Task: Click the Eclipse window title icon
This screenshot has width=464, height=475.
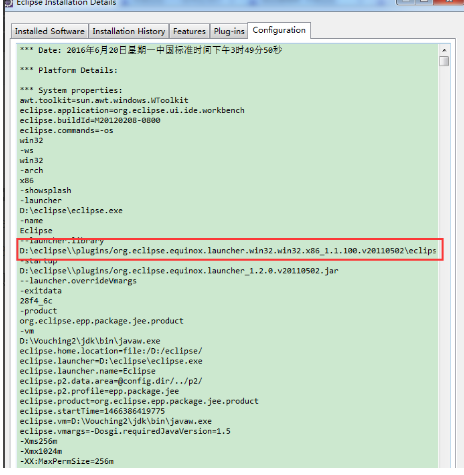Action: coord(9,3)
